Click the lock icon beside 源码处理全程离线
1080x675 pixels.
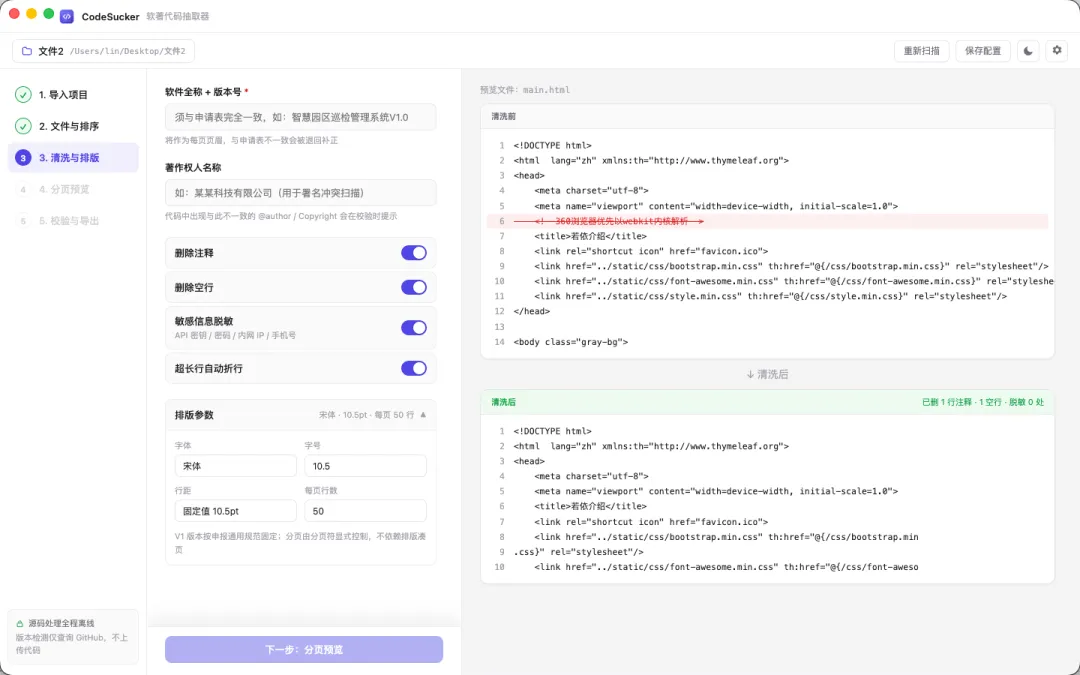(20, 623)
